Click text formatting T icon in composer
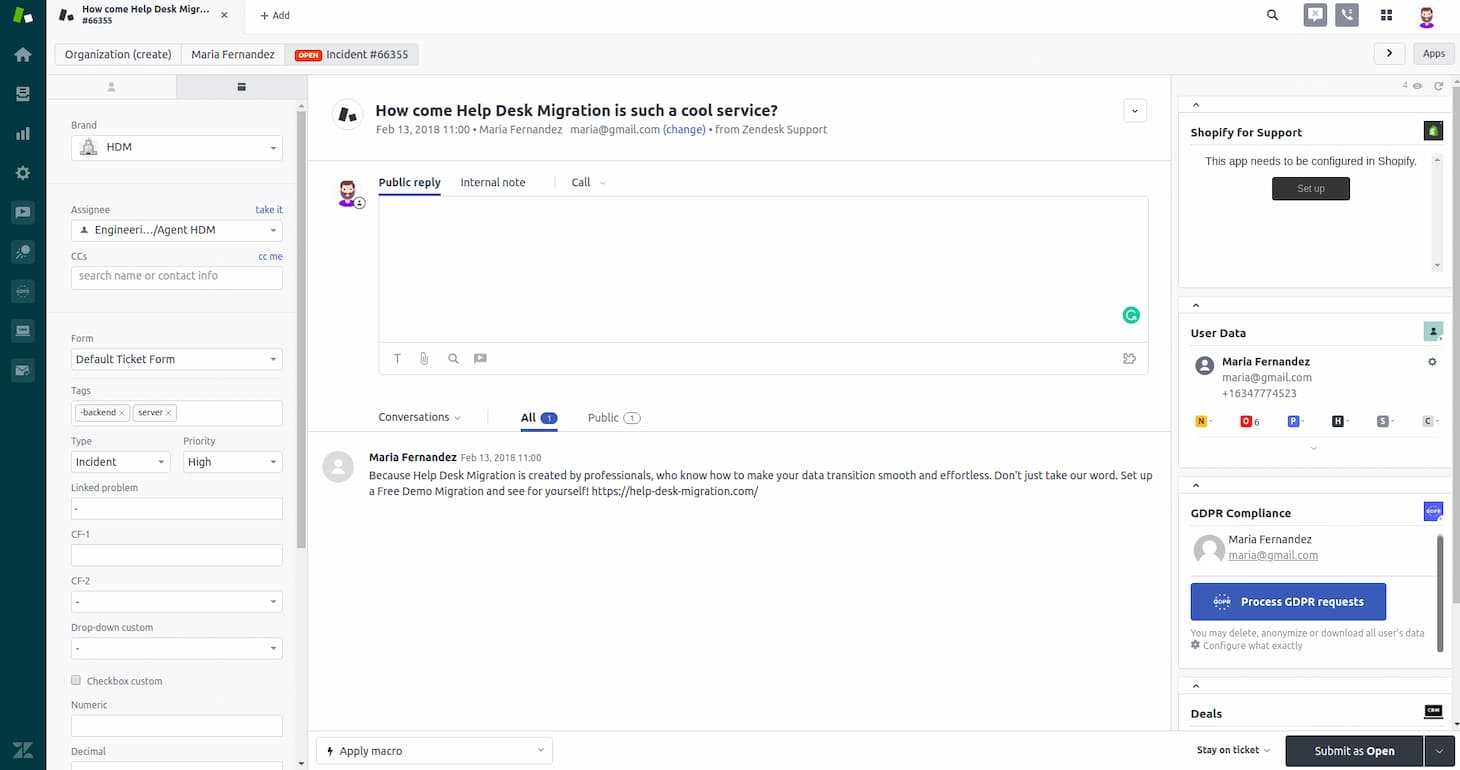 pyautogui.click(x=397, y=358)
